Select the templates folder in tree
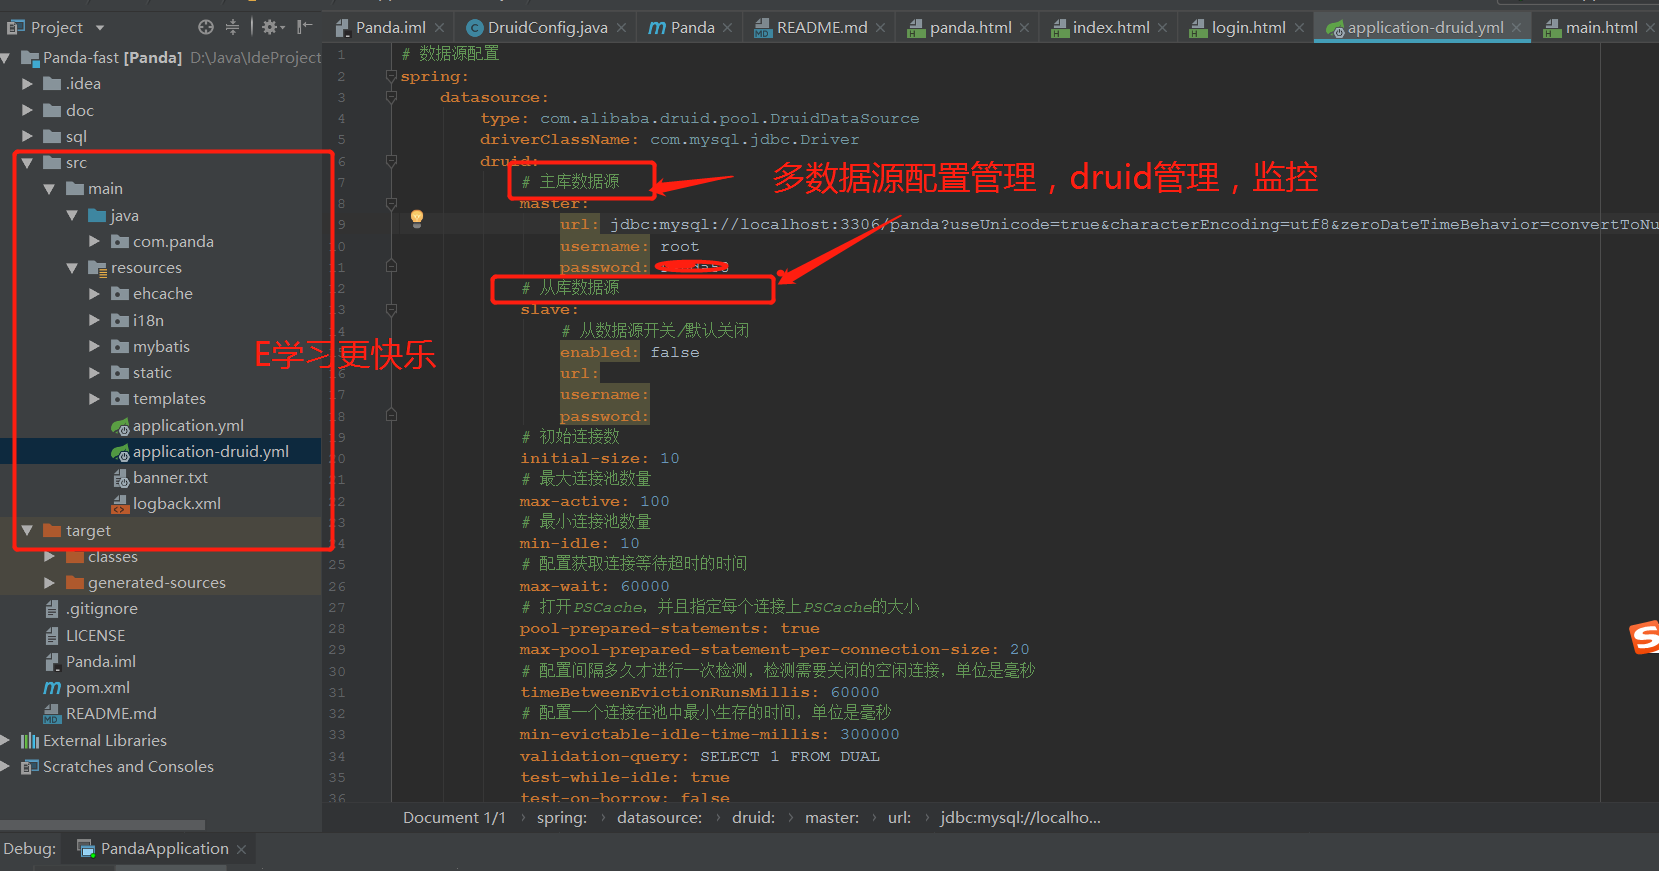Image resolution: width=1659 pixels, height=871 pixels. [169, 399]
